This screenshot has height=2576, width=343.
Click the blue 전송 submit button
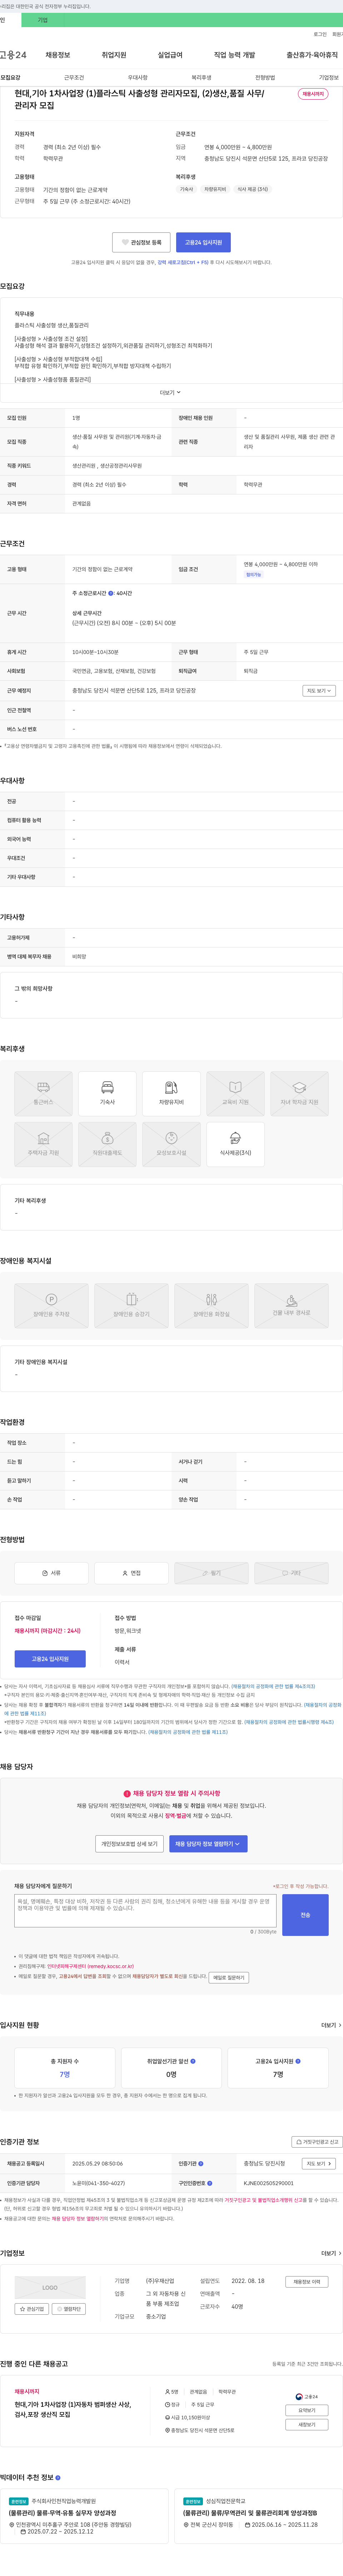[305, 1914]
